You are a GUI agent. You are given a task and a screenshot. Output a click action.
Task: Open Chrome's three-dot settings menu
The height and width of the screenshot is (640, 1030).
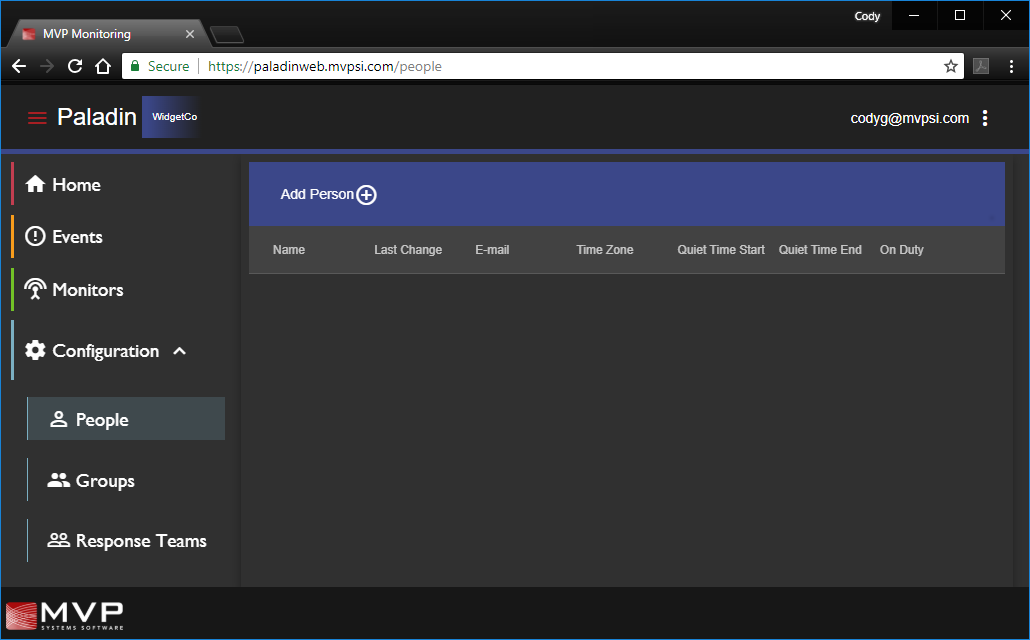point(1012,67)
